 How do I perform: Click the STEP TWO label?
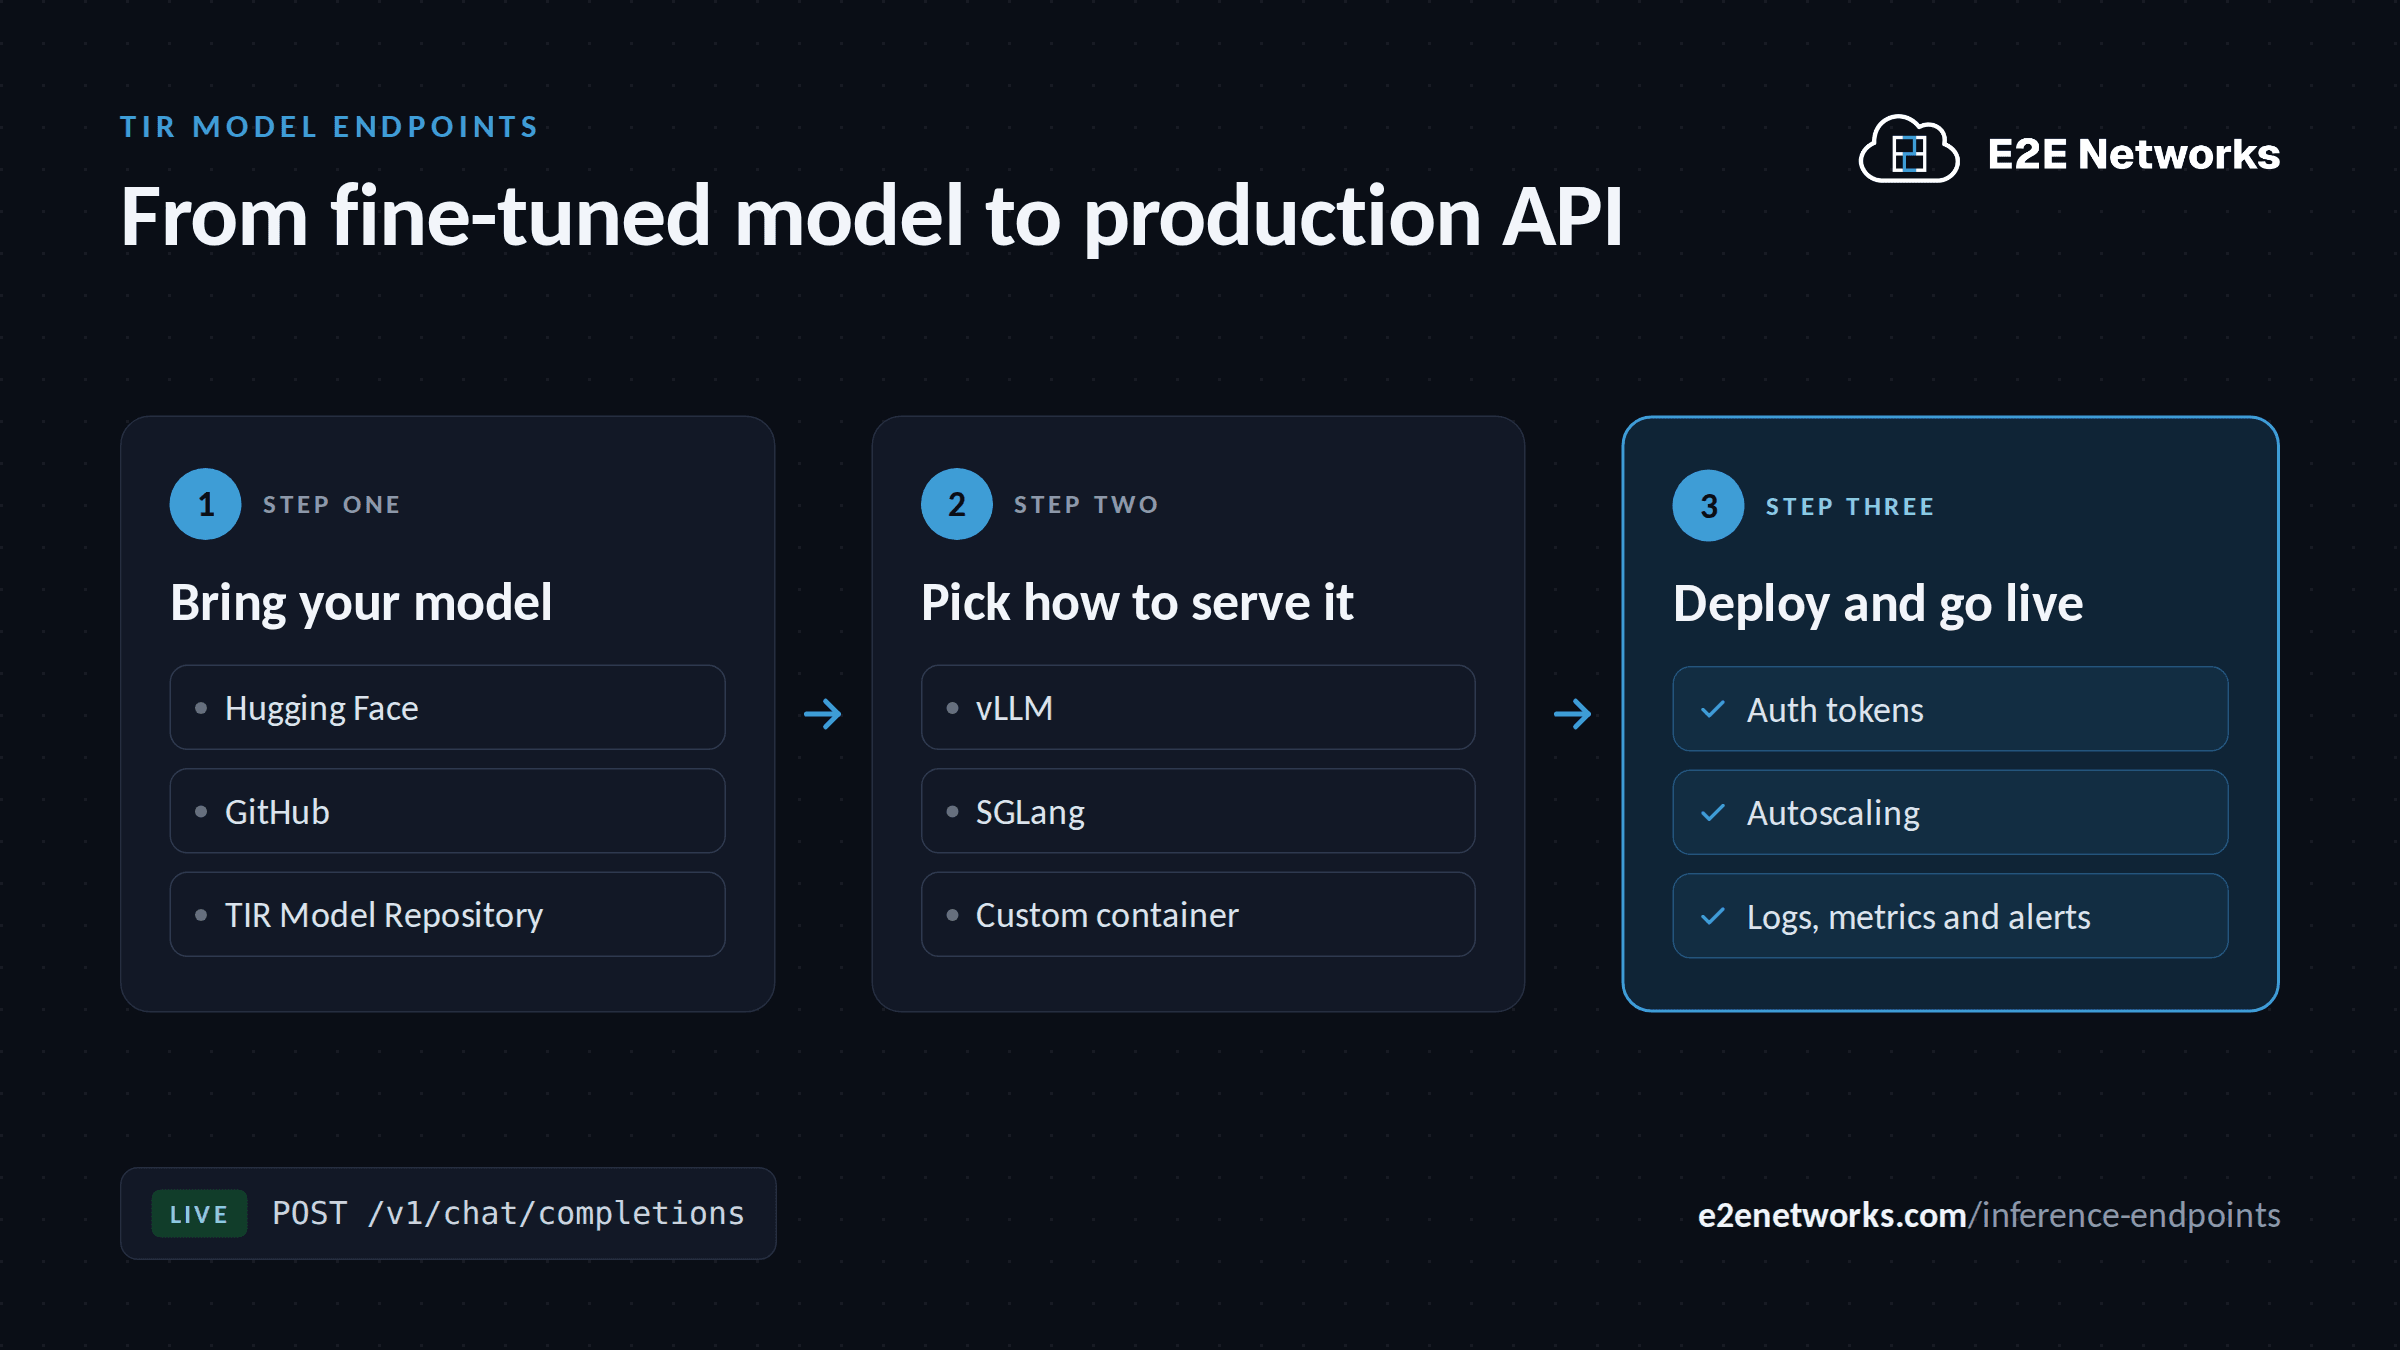pos(1087,505)
